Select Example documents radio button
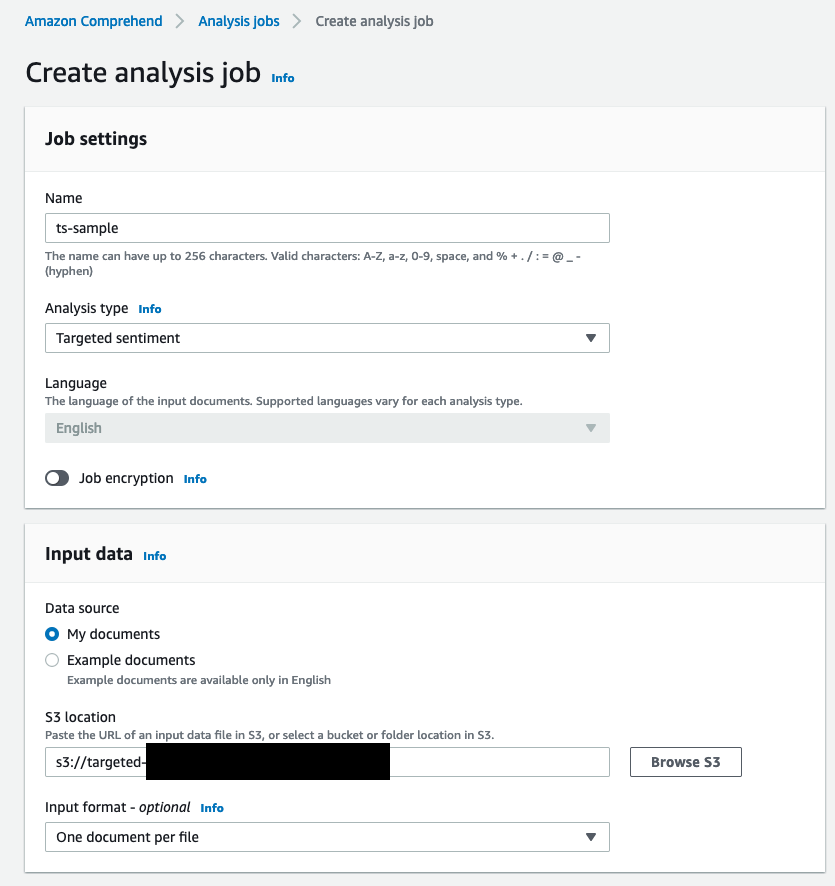This screenshot has height=886, width=835. click(53, 660)
